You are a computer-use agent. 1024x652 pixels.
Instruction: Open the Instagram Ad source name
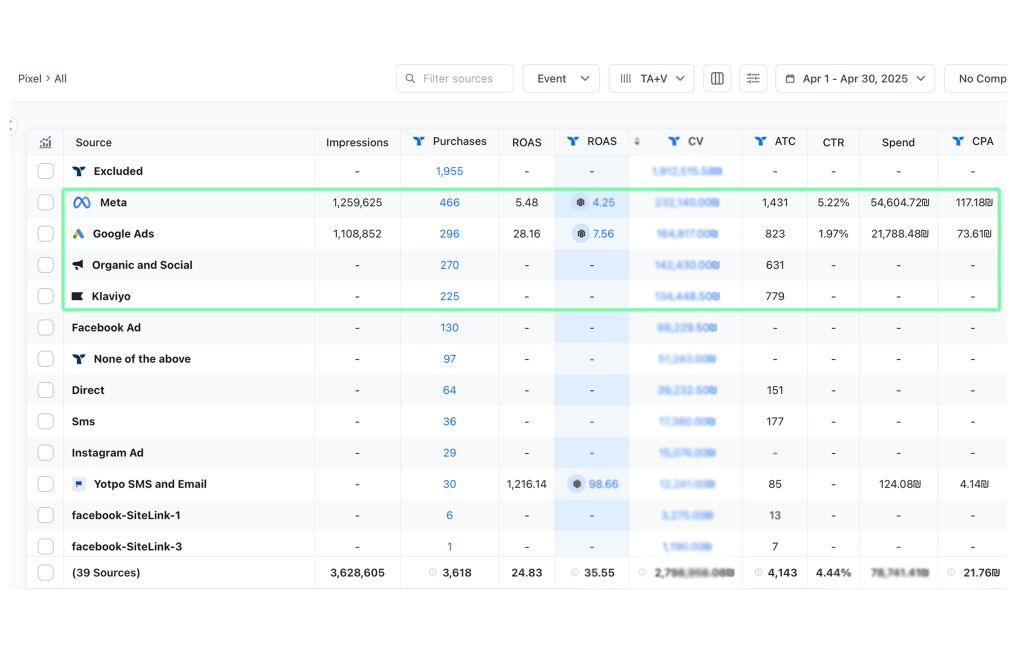click(x=108, y=453)
